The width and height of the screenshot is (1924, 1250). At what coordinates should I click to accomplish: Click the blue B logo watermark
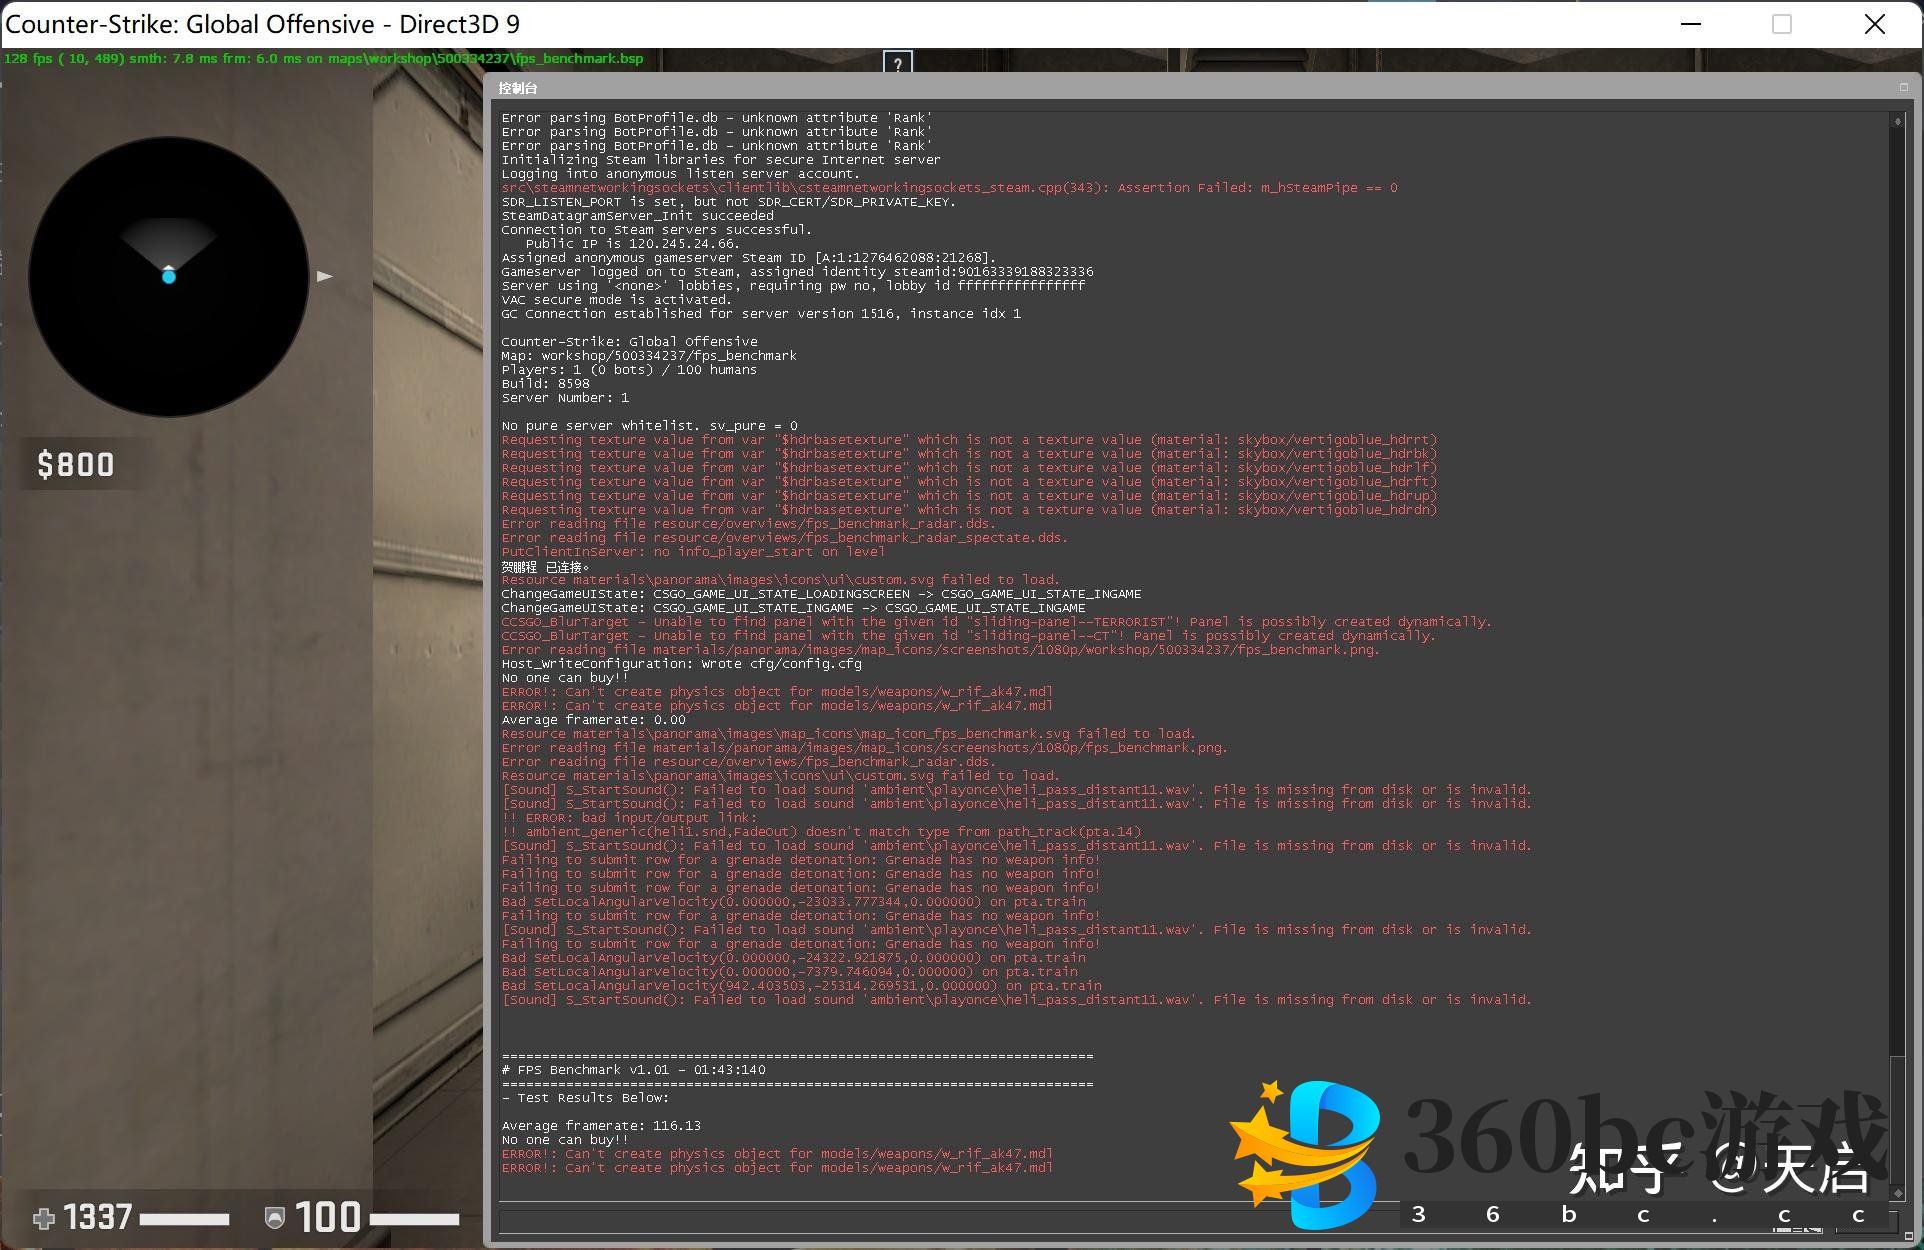1310,1150
